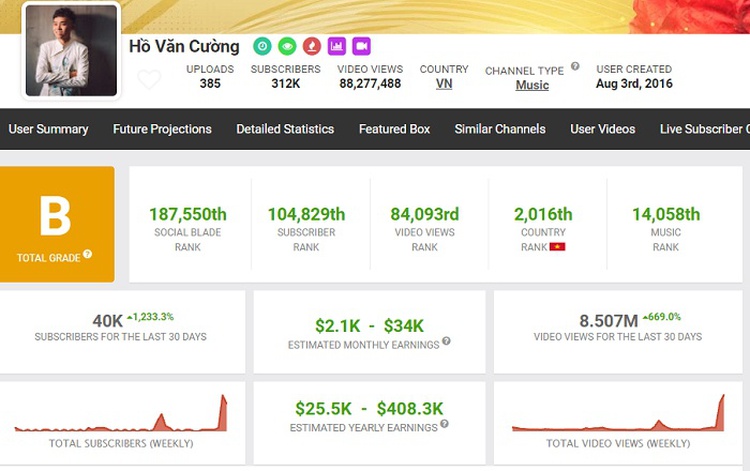Click the purple bar chart icon
The width and height of the screenshot is (750, 471).
337,46
